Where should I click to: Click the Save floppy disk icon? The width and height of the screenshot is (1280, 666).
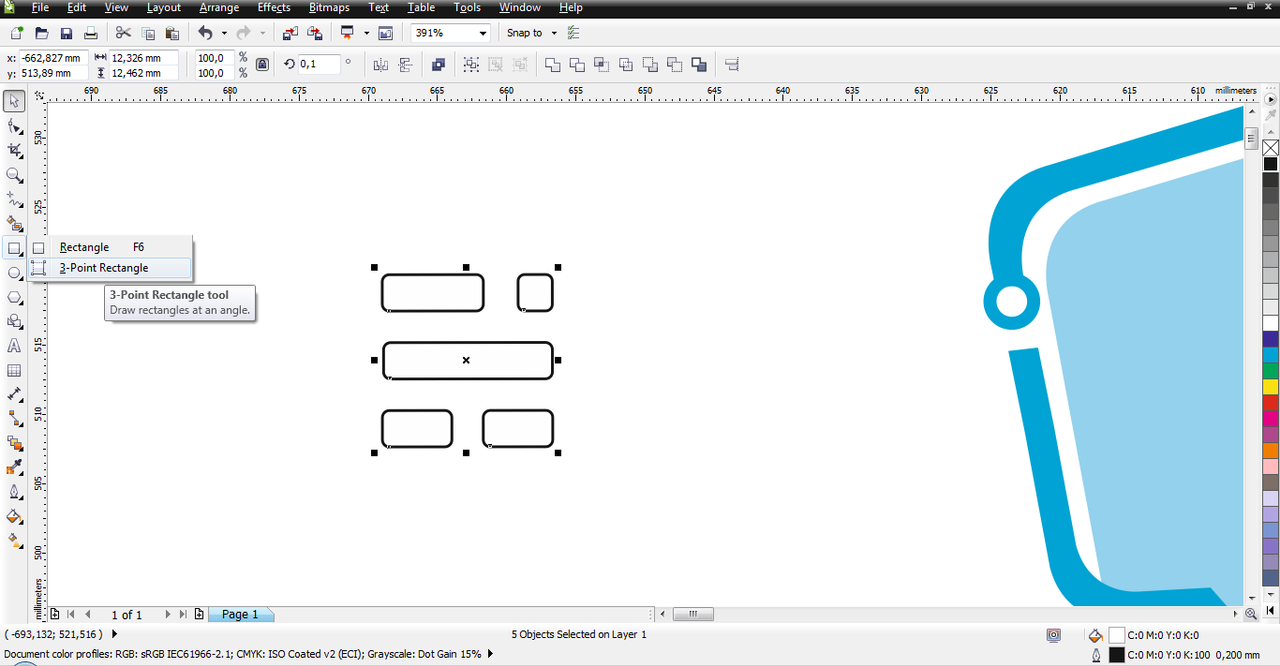(x=66, y=33)
